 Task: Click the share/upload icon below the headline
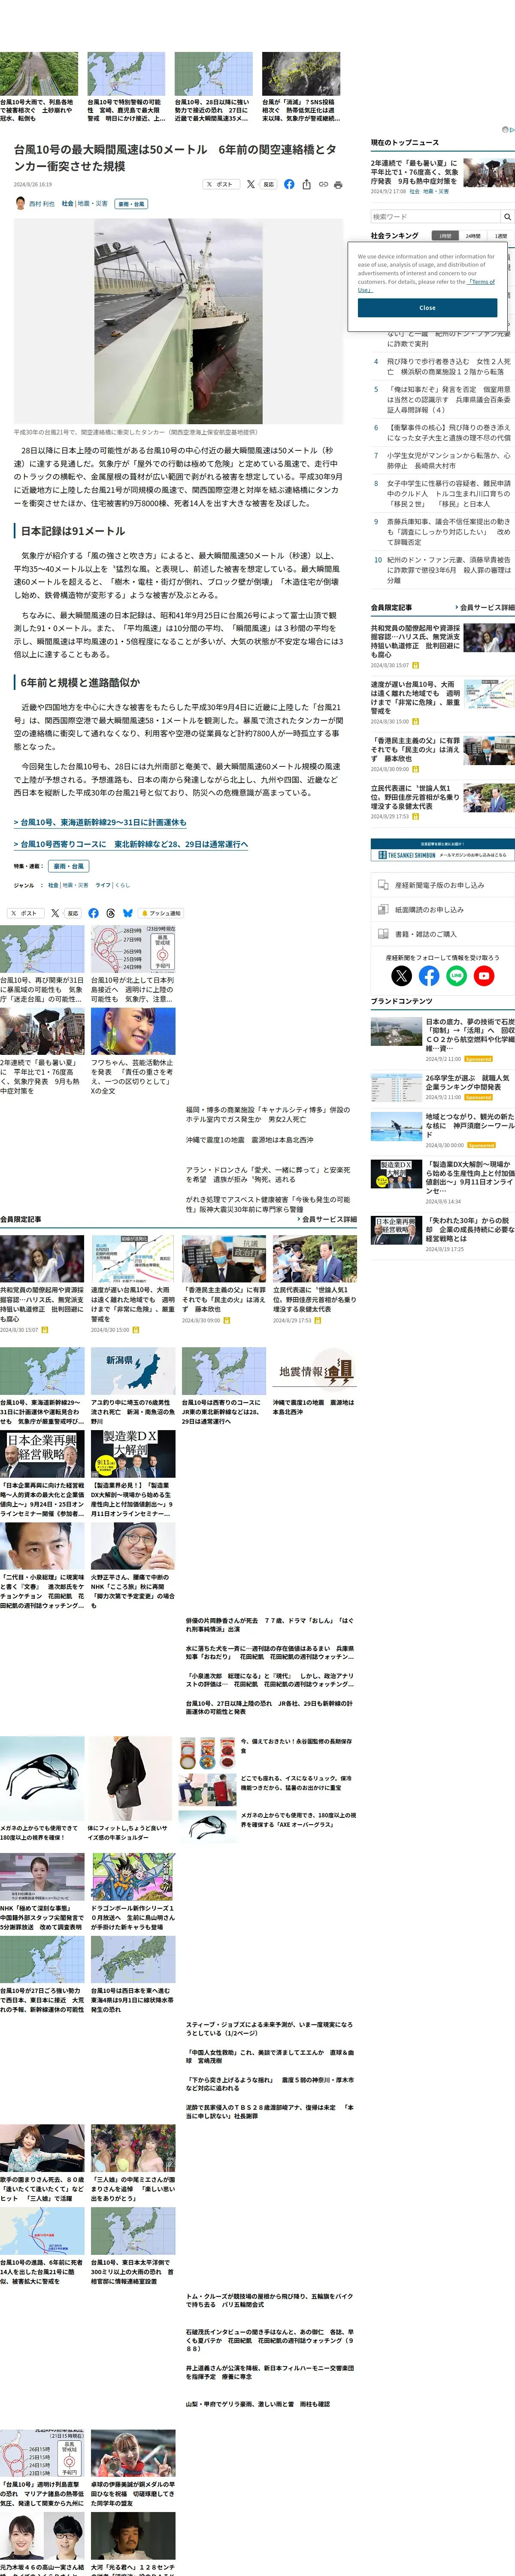pos(306,184)
